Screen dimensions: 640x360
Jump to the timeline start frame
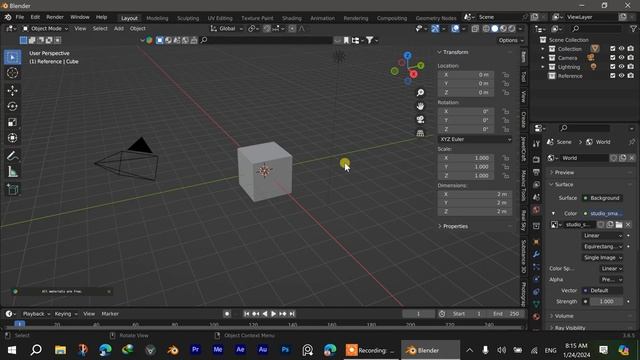247,314
